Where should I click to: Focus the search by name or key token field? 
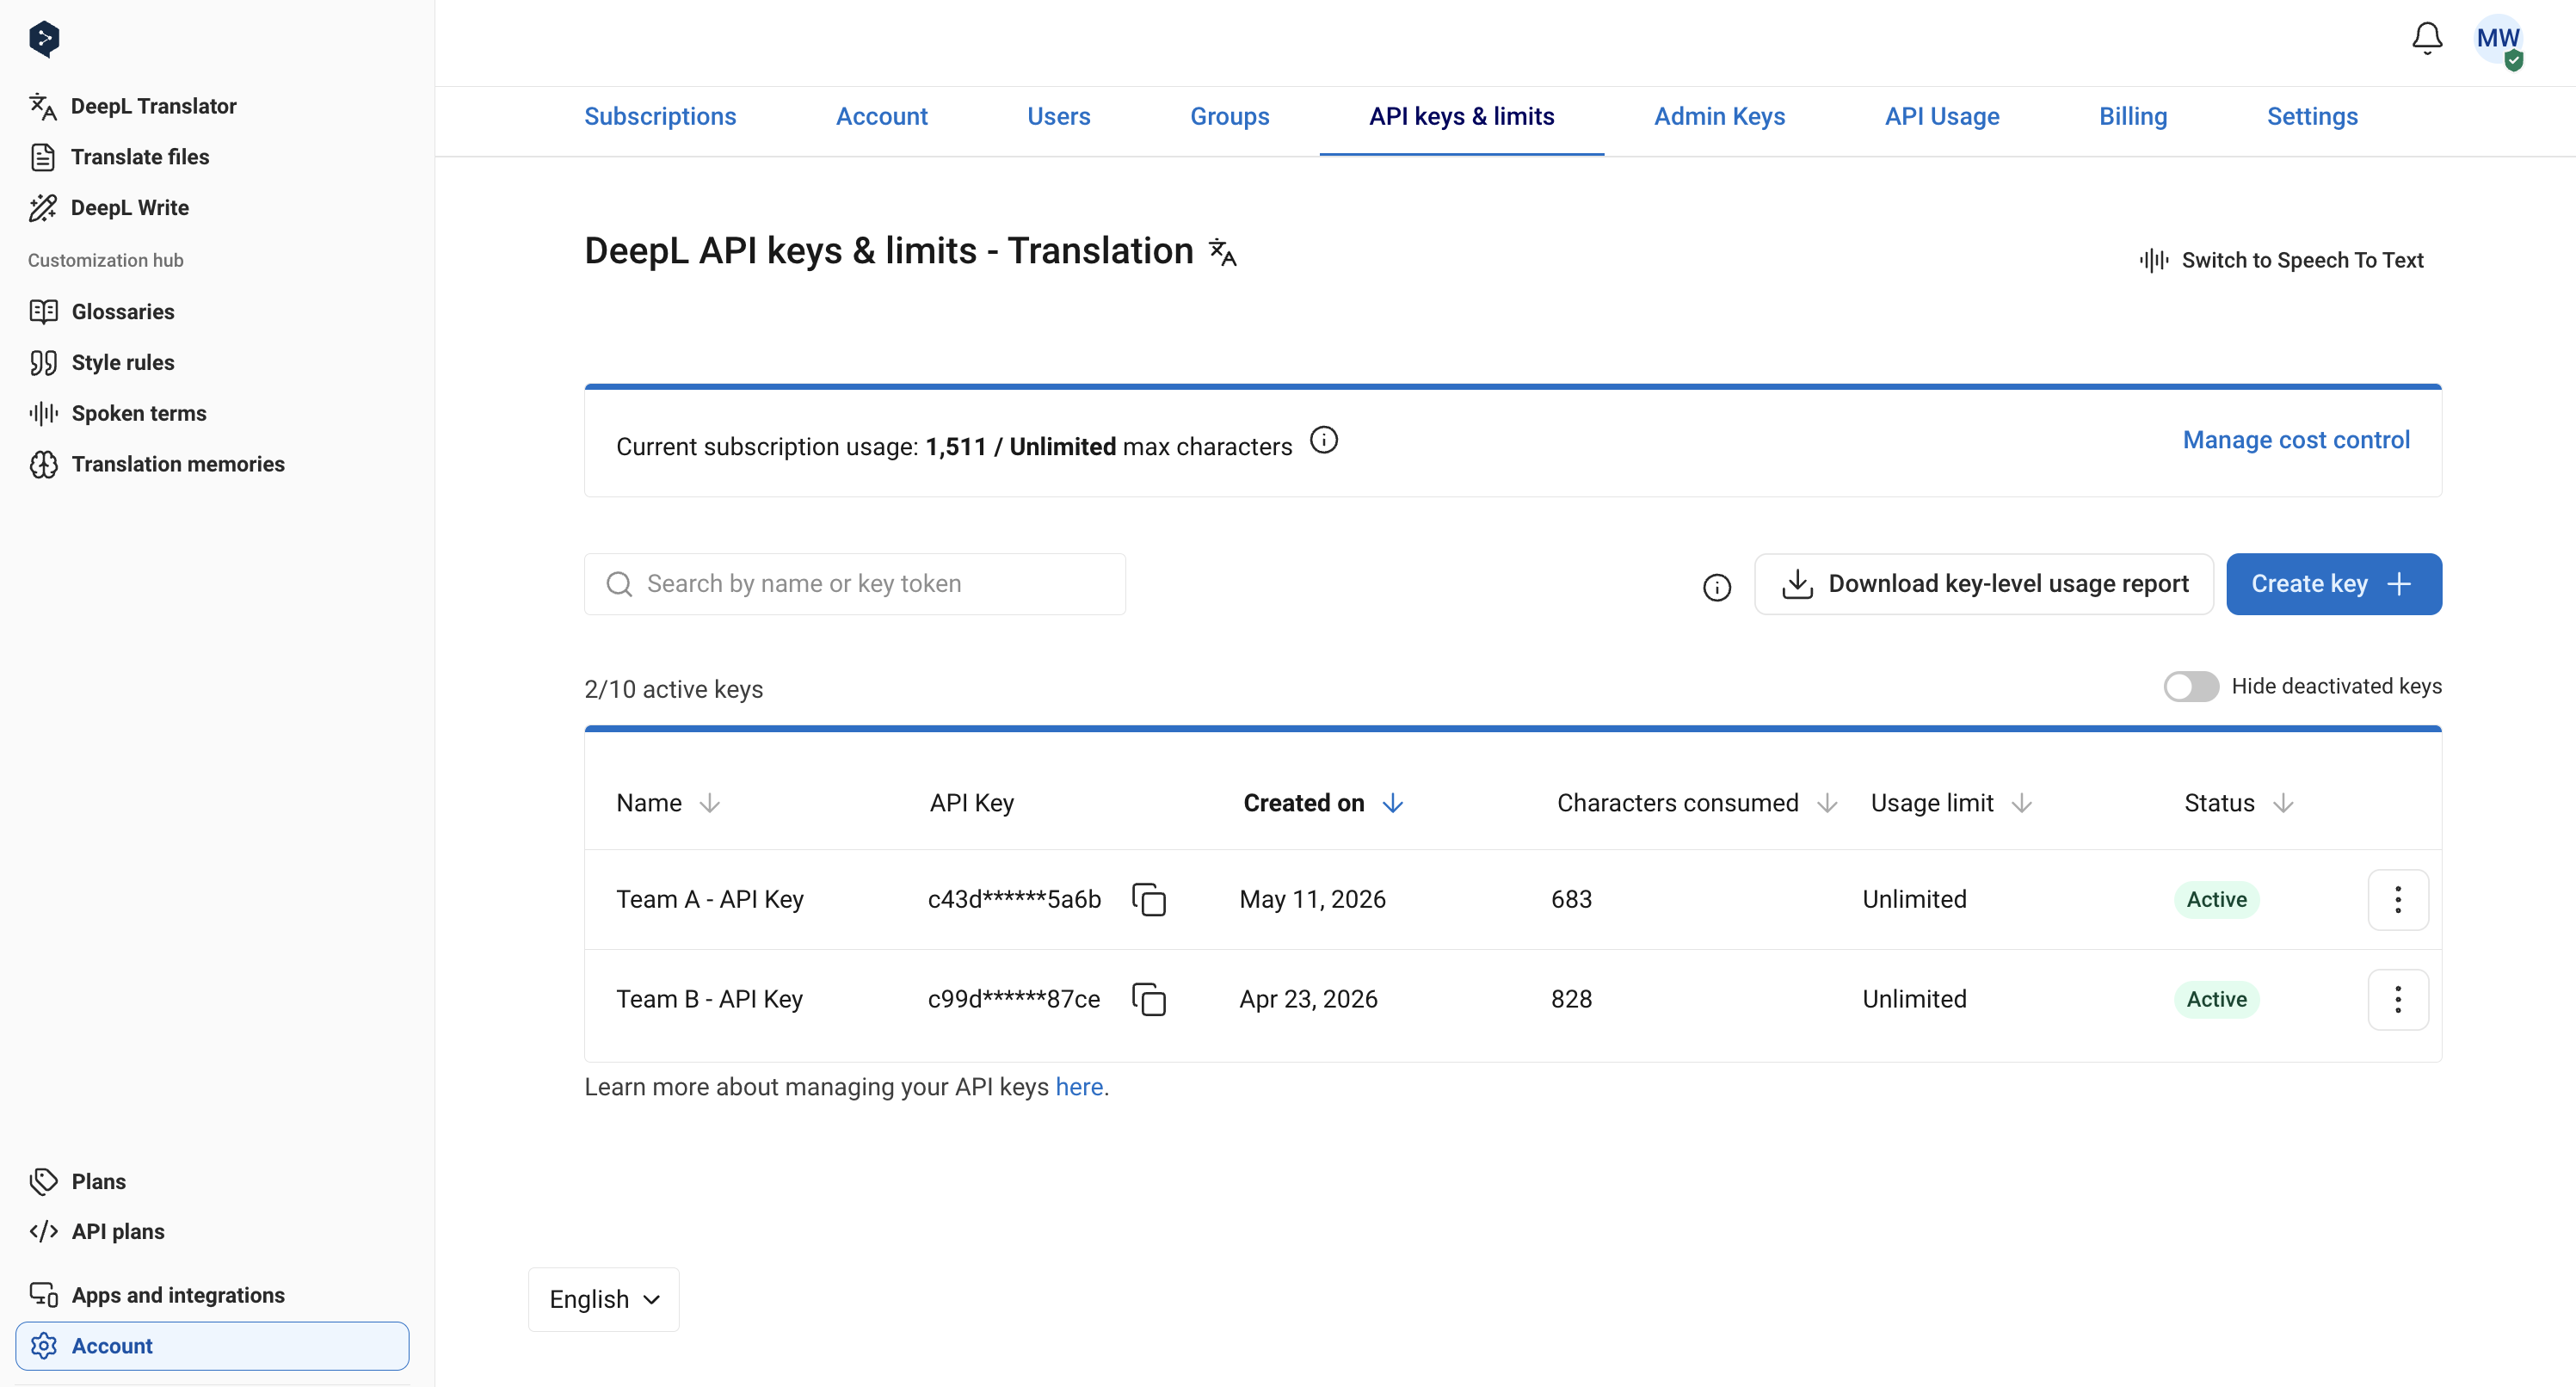pos(855,584)
